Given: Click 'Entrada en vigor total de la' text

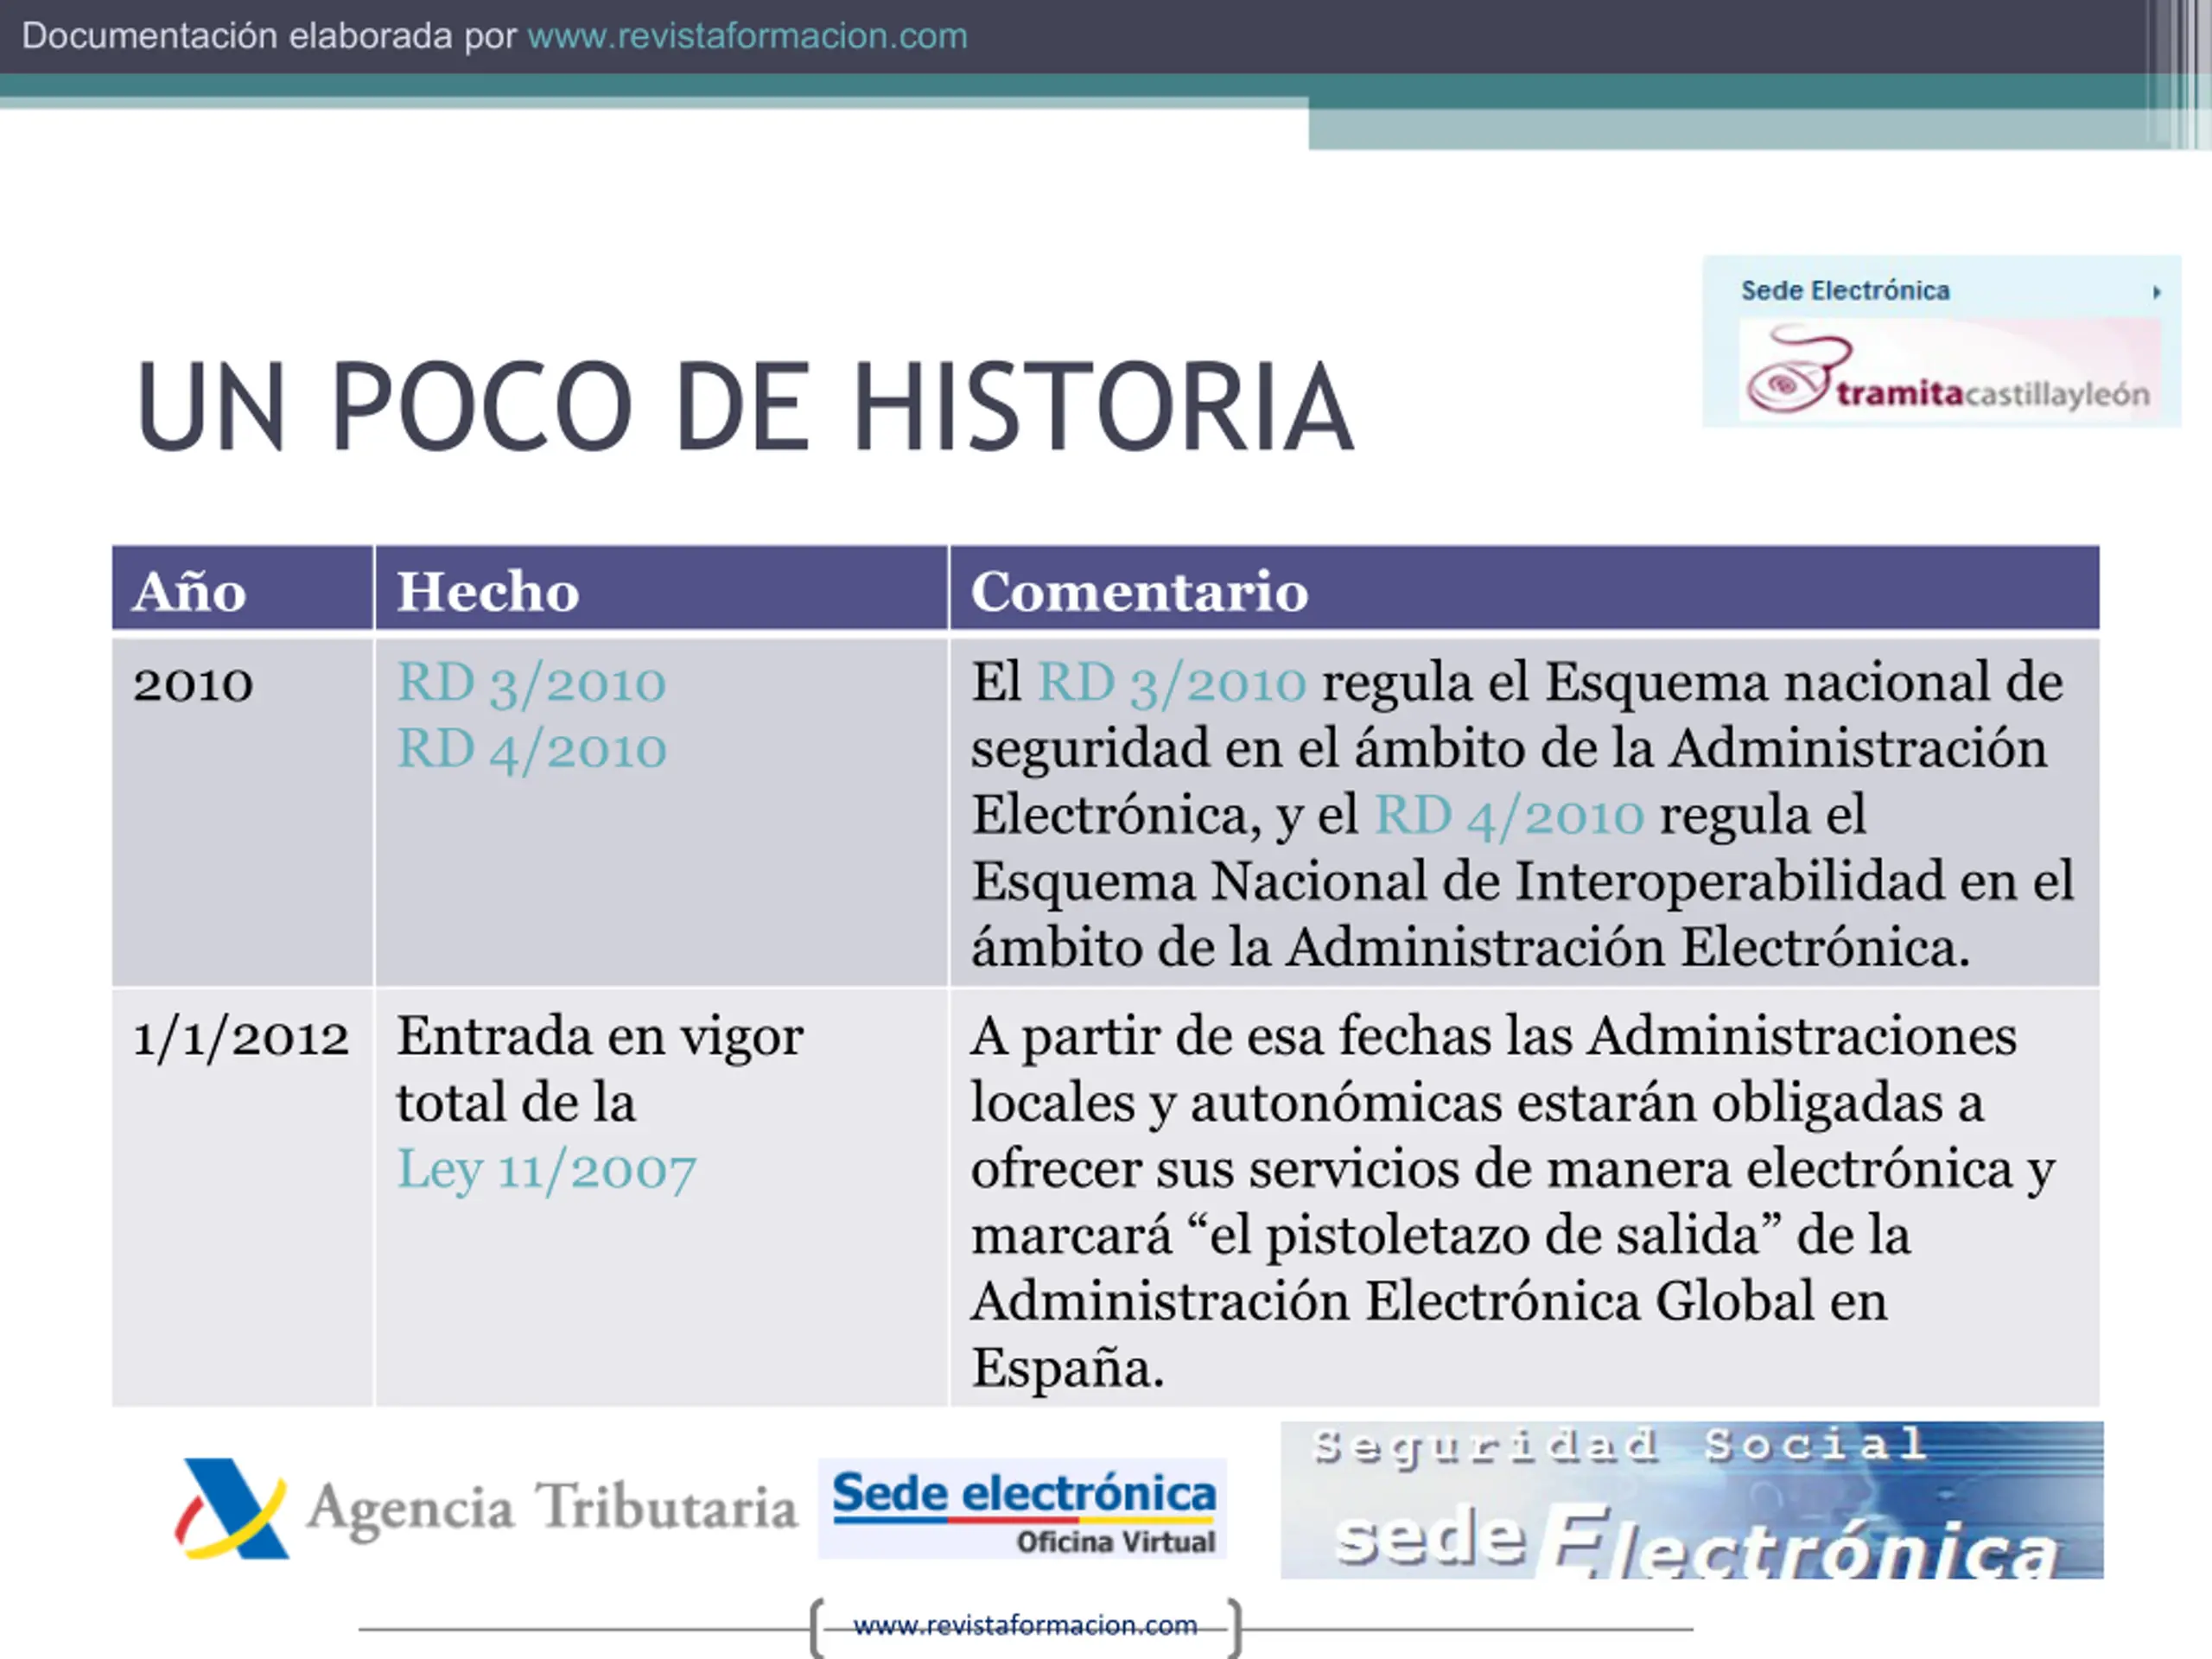Looking at the screenshot, I should tap(599, 1069).
